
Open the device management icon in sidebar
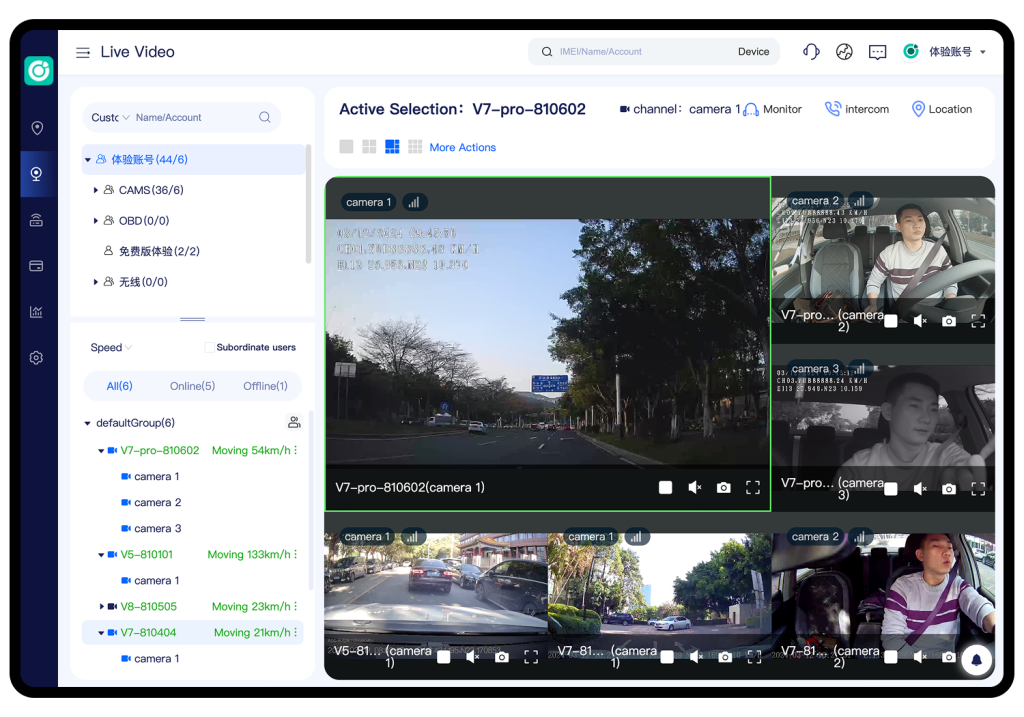coord(37,221)
